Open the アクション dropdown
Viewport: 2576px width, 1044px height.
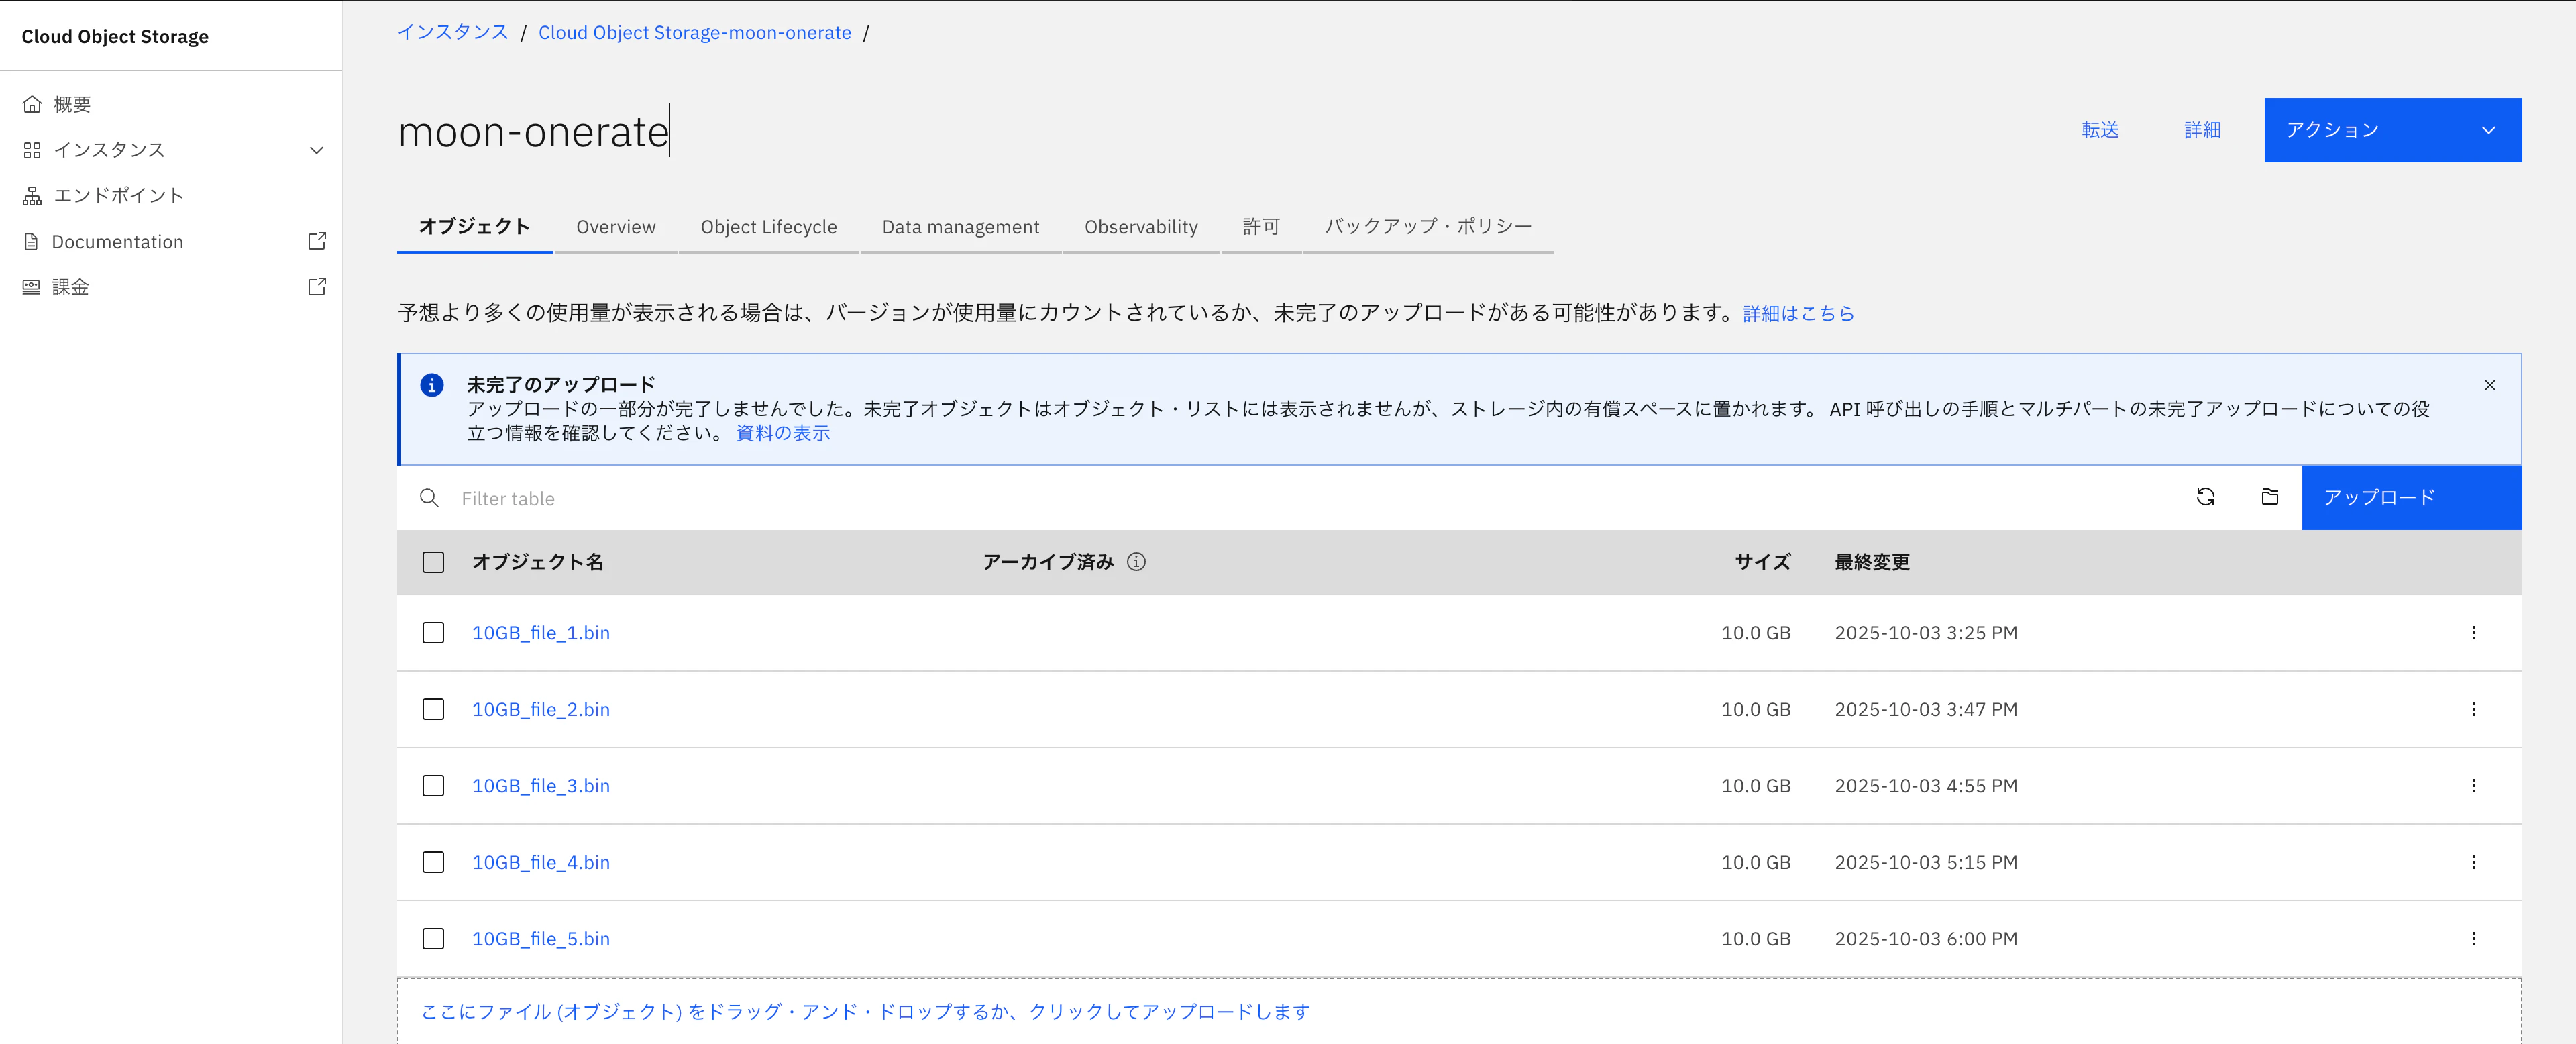[2392, 130]
